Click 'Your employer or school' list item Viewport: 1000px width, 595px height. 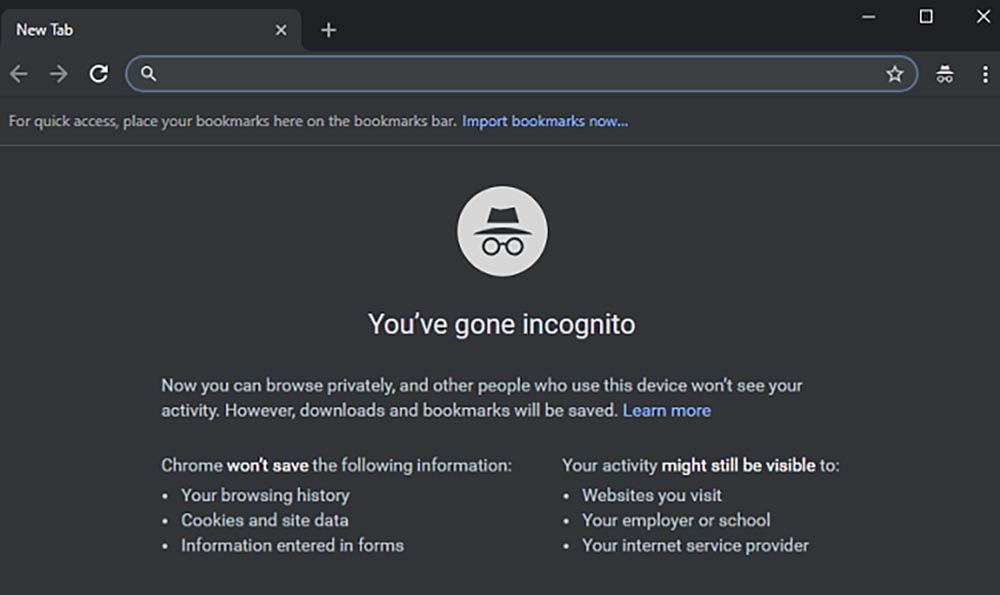point(676,520)
